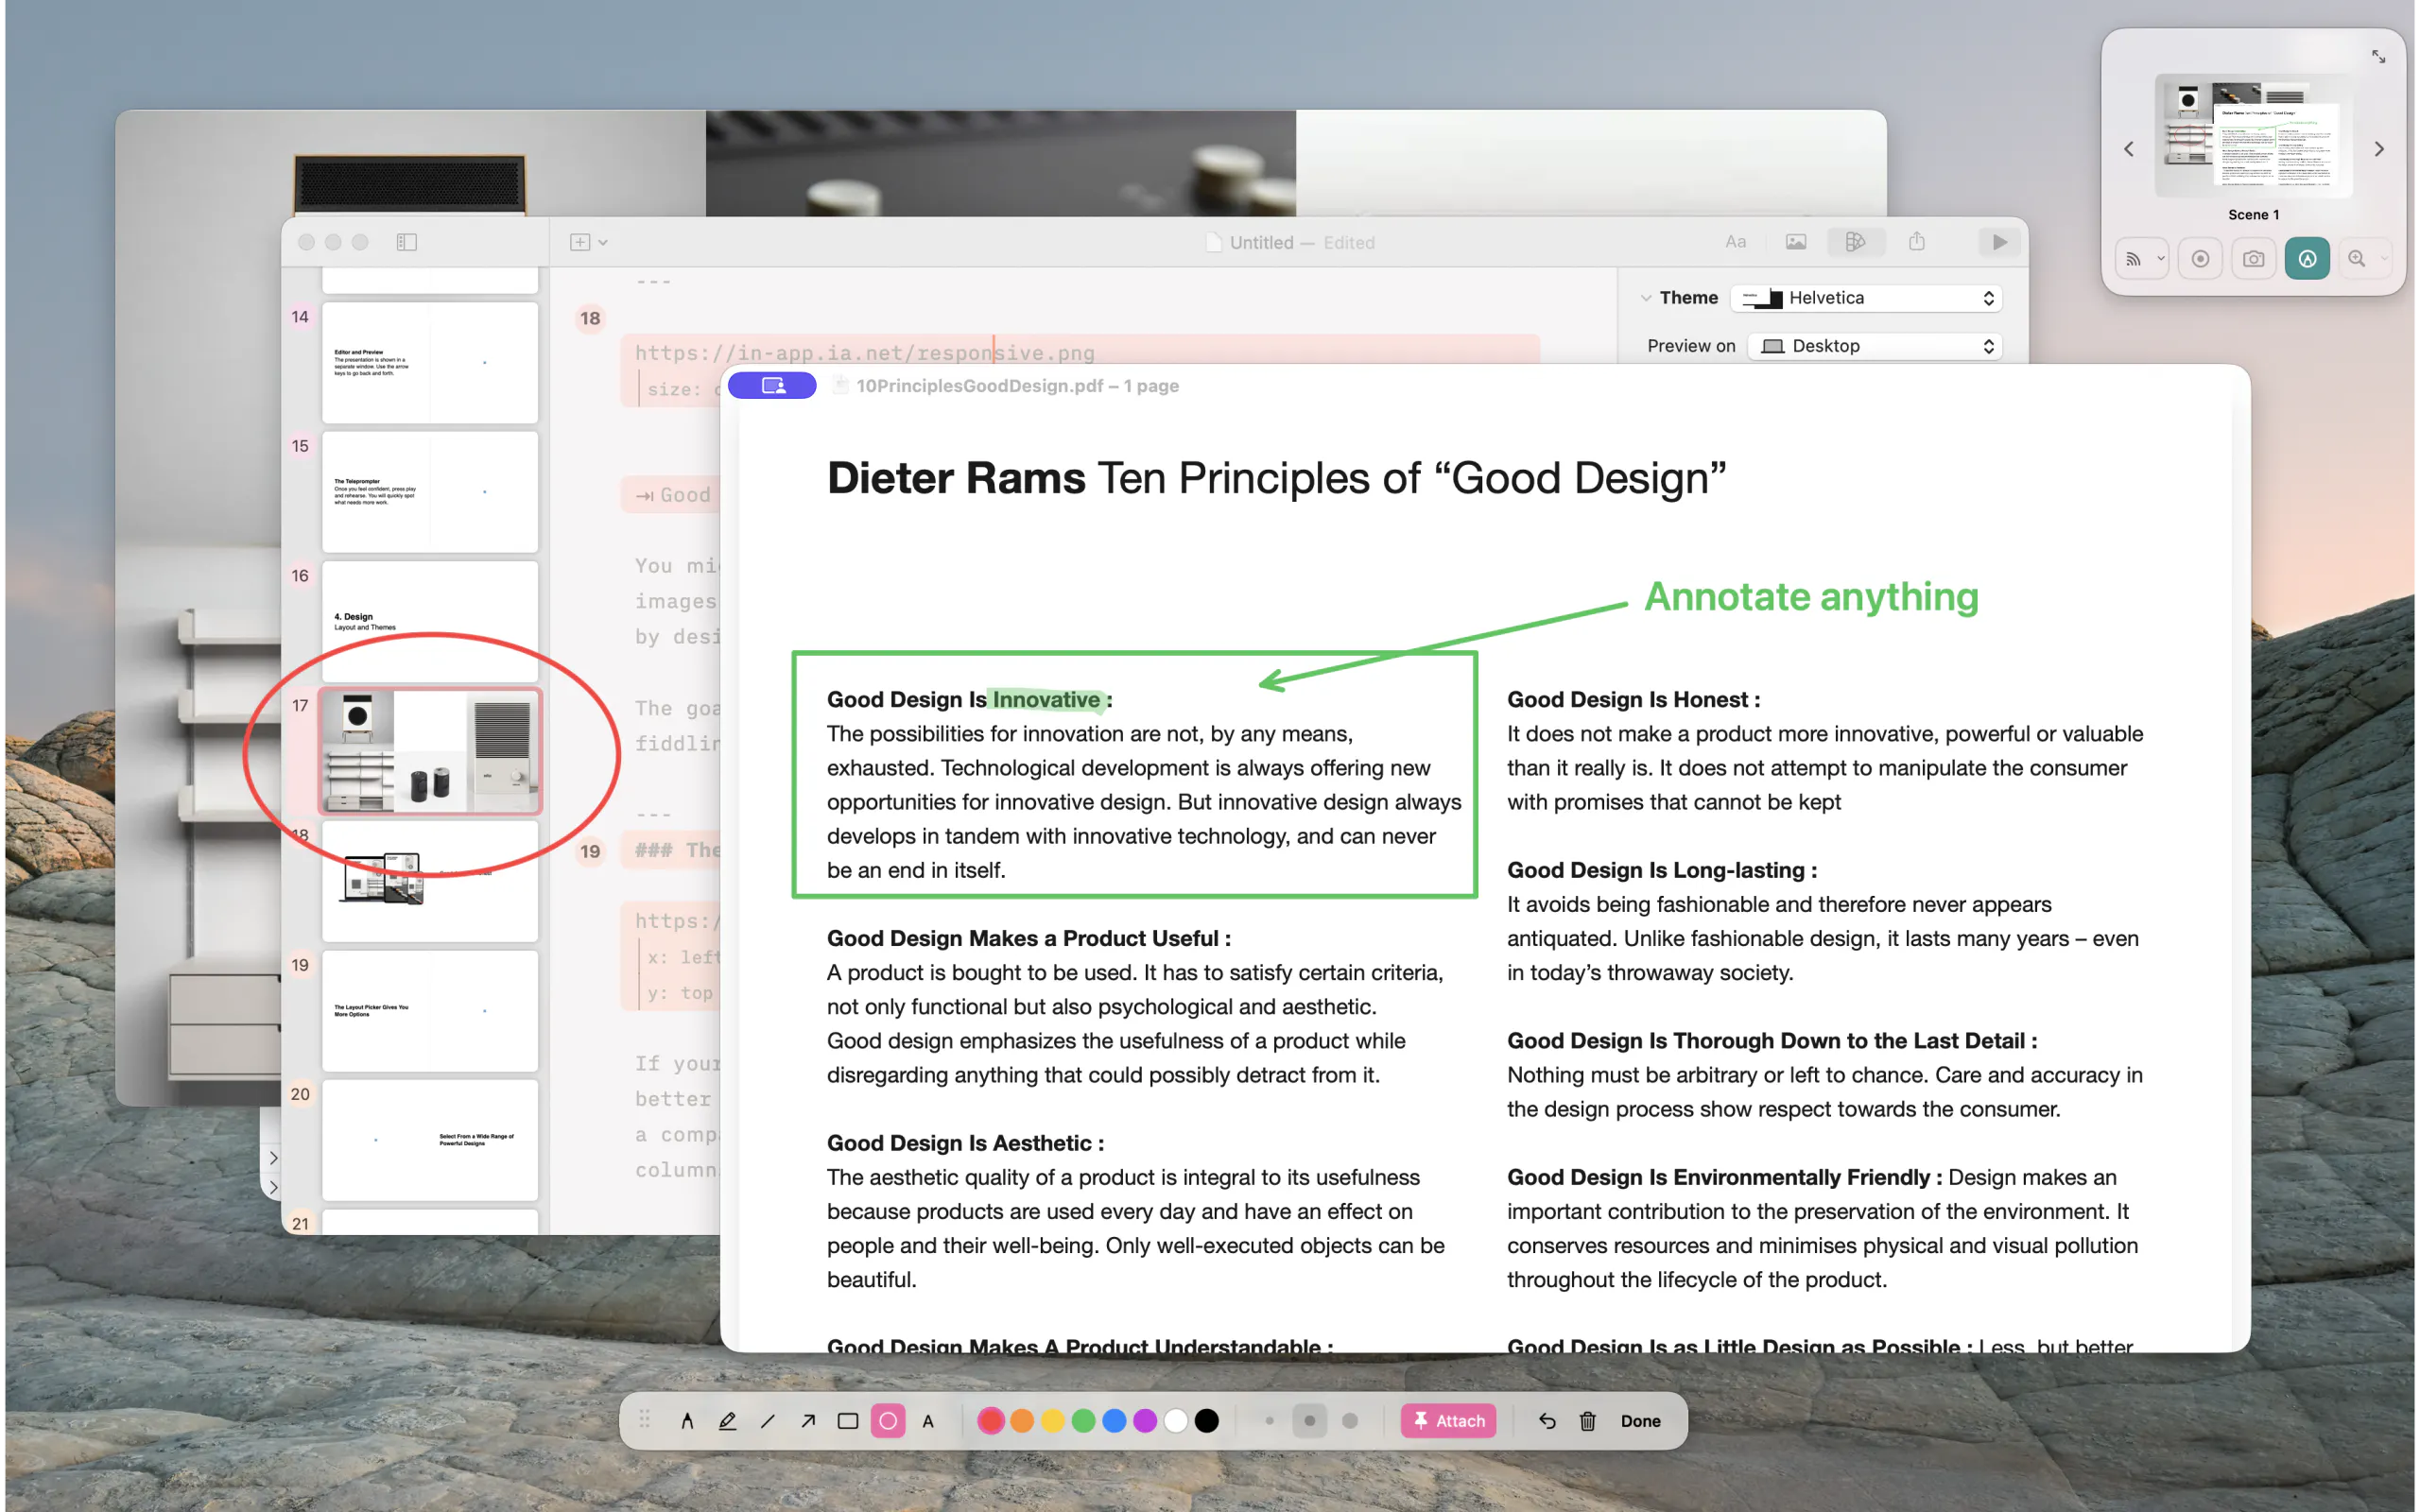Open the zoom options dropdown arrow
Image resolution: width=2420 pixels, height=1512 pixels.
pyautogui.click(x=2384, y=259)
